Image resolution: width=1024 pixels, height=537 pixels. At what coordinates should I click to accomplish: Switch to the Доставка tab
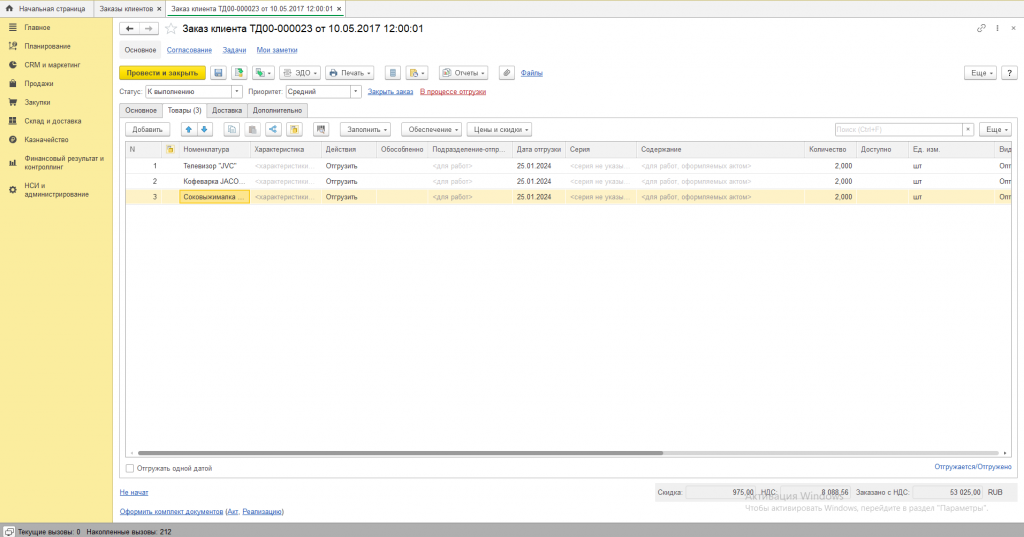coord(227,110)
